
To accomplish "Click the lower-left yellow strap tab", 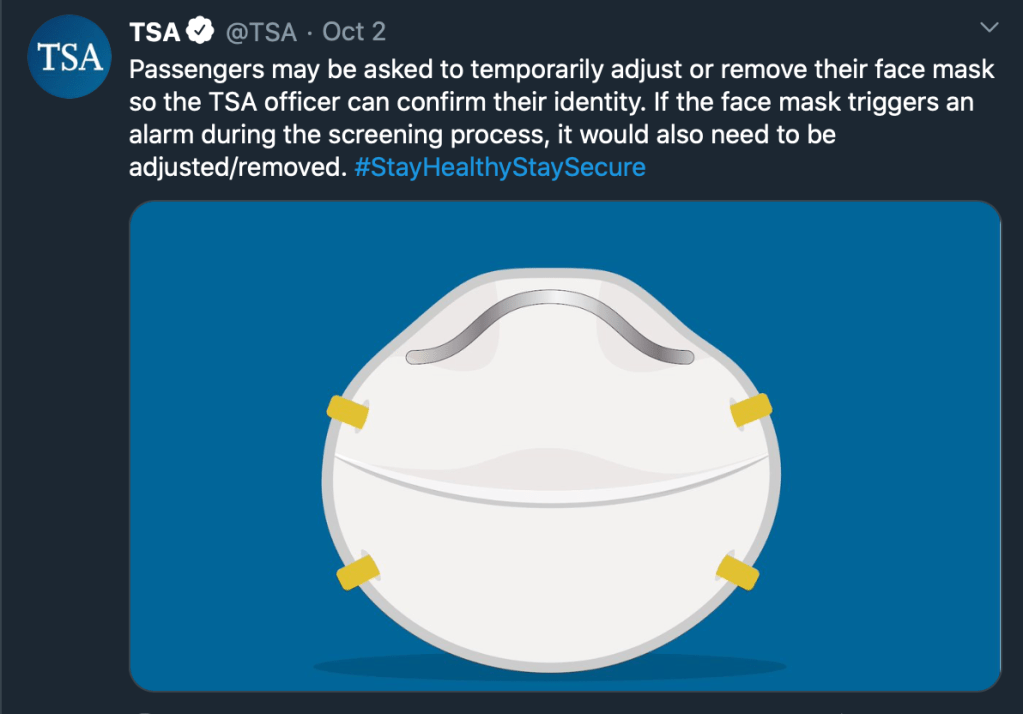I will [358, 572].
